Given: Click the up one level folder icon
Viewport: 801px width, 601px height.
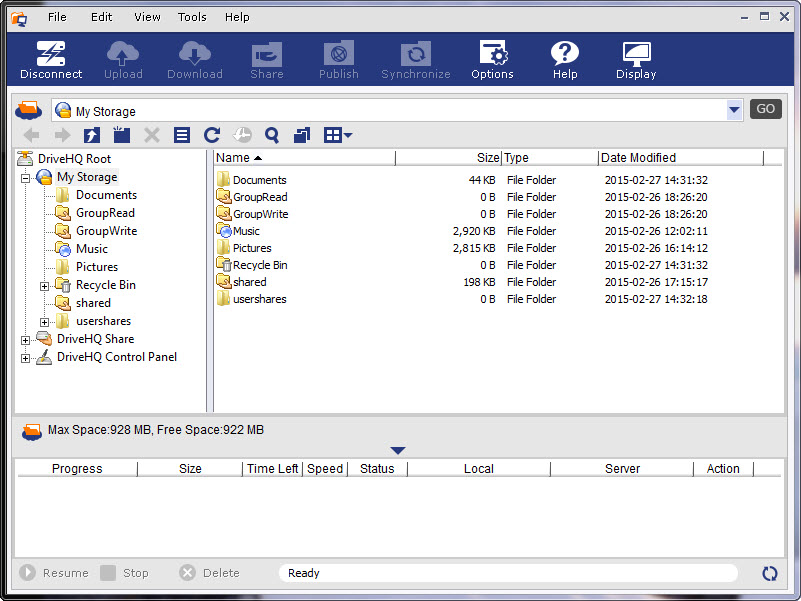Looking at the screenshot, I should pos(92,136).
